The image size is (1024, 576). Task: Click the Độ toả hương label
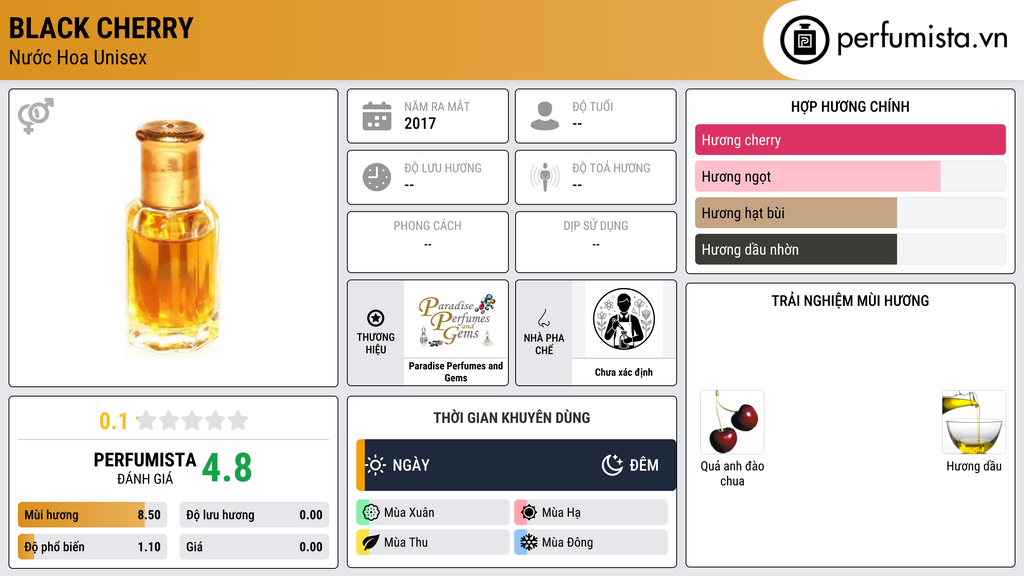(x=611, y=168)
